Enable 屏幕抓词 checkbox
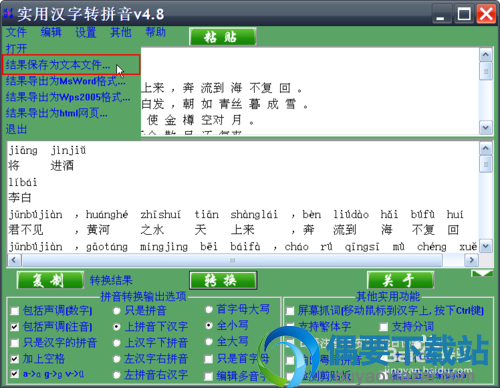 [290, 311]
